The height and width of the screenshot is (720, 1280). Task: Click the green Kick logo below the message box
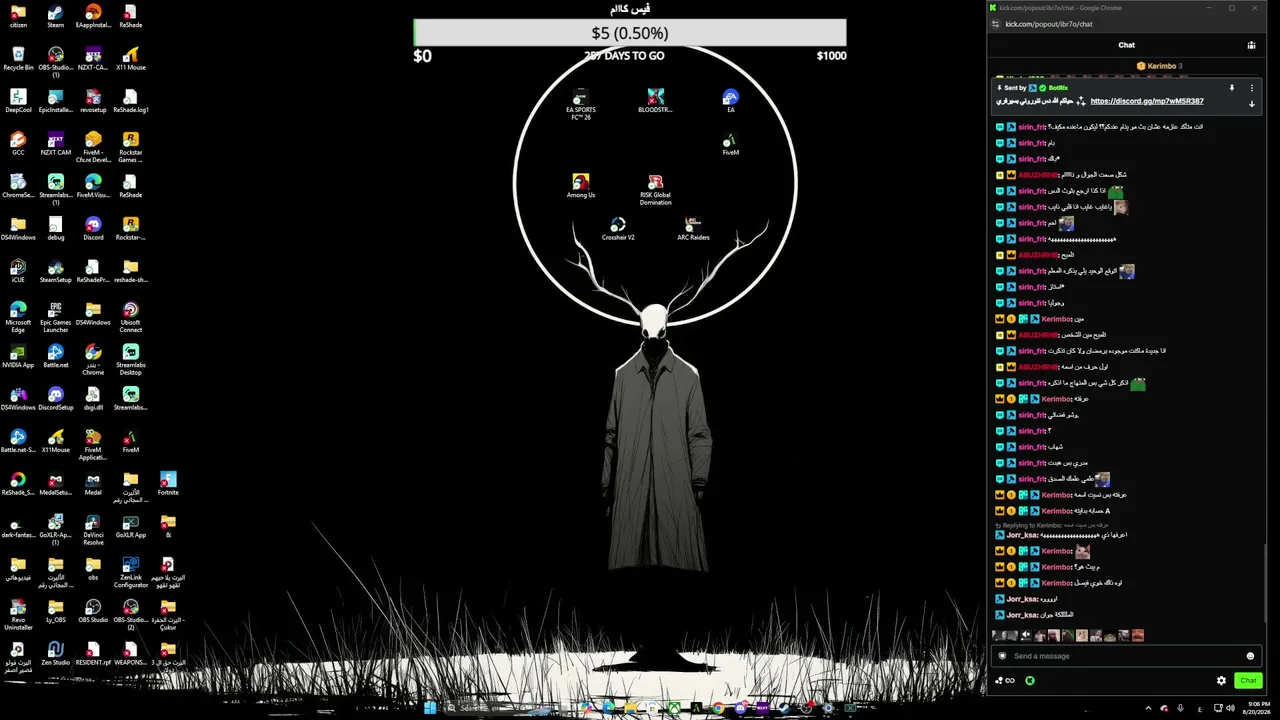[1030, 681]
